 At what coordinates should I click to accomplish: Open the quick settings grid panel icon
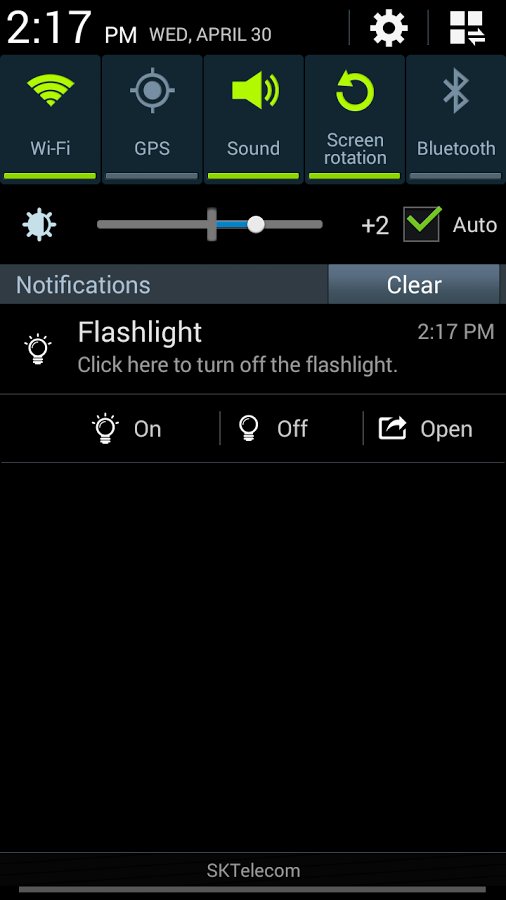tap(467, 28)
